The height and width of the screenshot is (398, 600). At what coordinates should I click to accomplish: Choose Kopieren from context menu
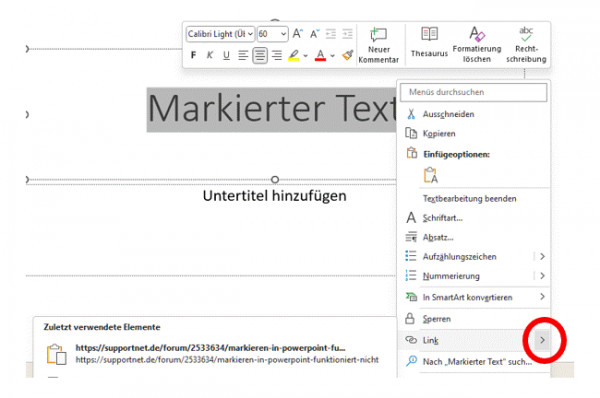point(474,134)
